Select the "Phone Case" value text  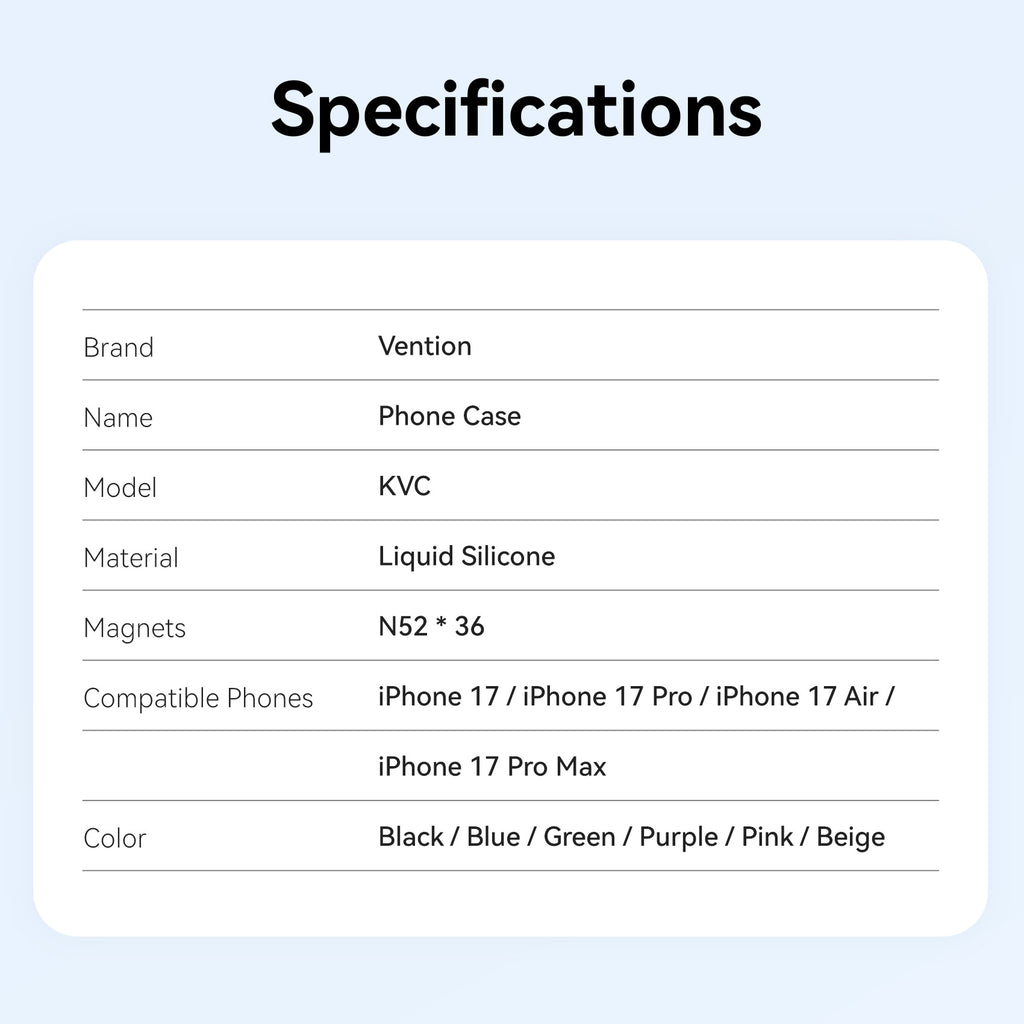pos(449,416)
